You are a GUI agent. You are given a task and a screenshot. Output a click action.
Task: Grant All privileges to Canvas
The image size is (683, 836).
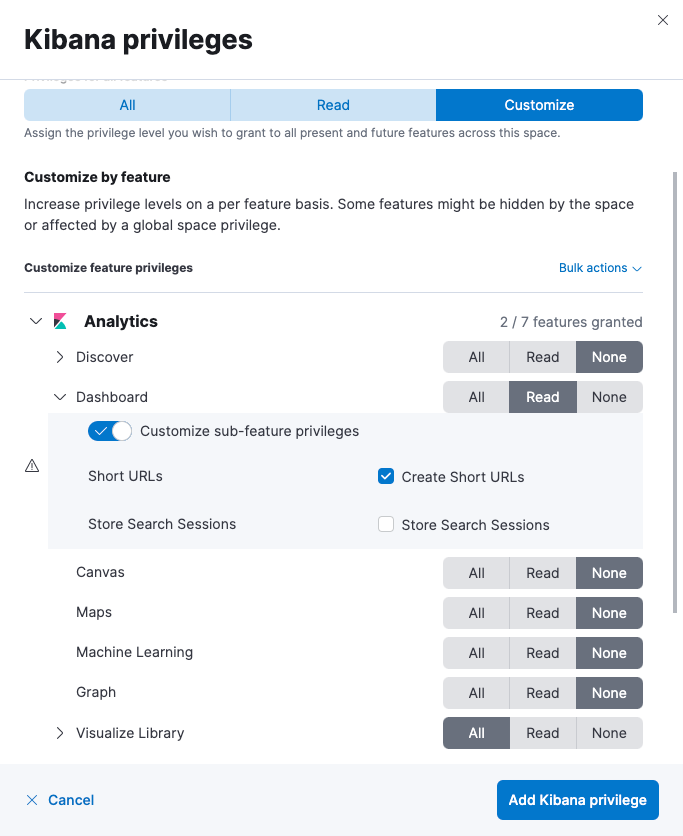pos(476,573)
